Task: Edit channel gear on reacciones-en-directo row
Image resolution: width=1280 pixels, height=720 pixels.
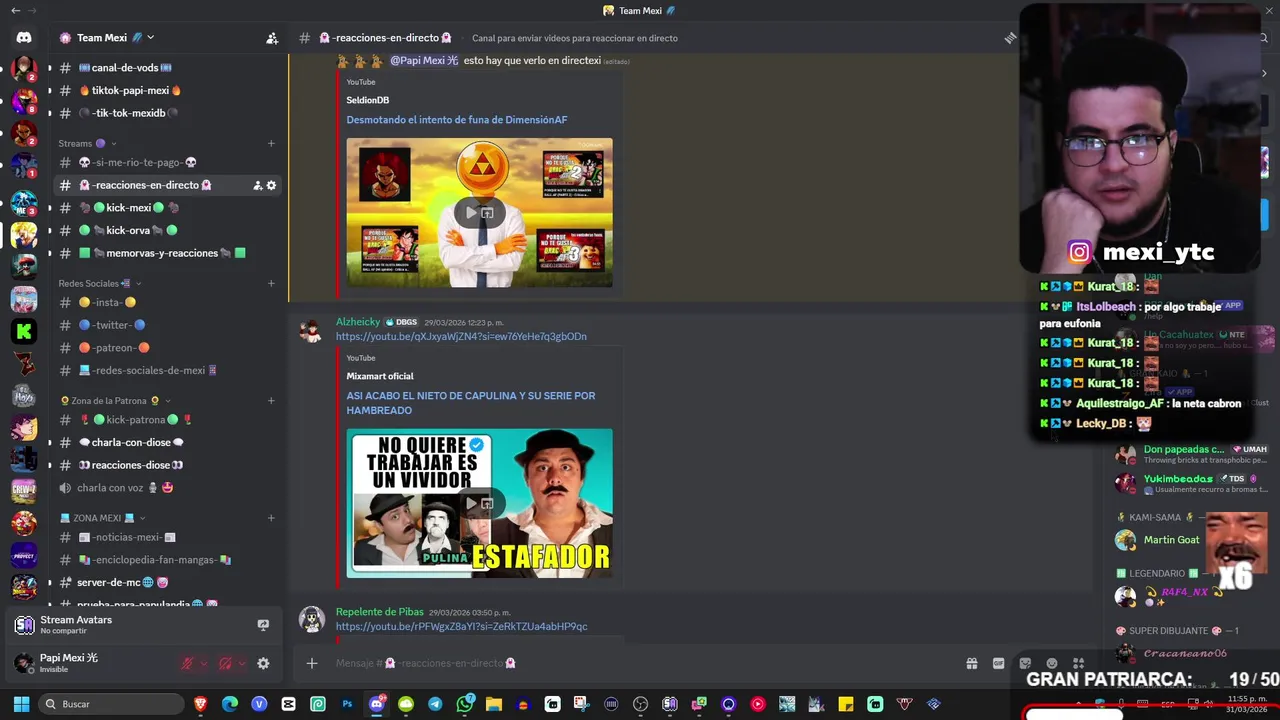Action: [271, 185]
